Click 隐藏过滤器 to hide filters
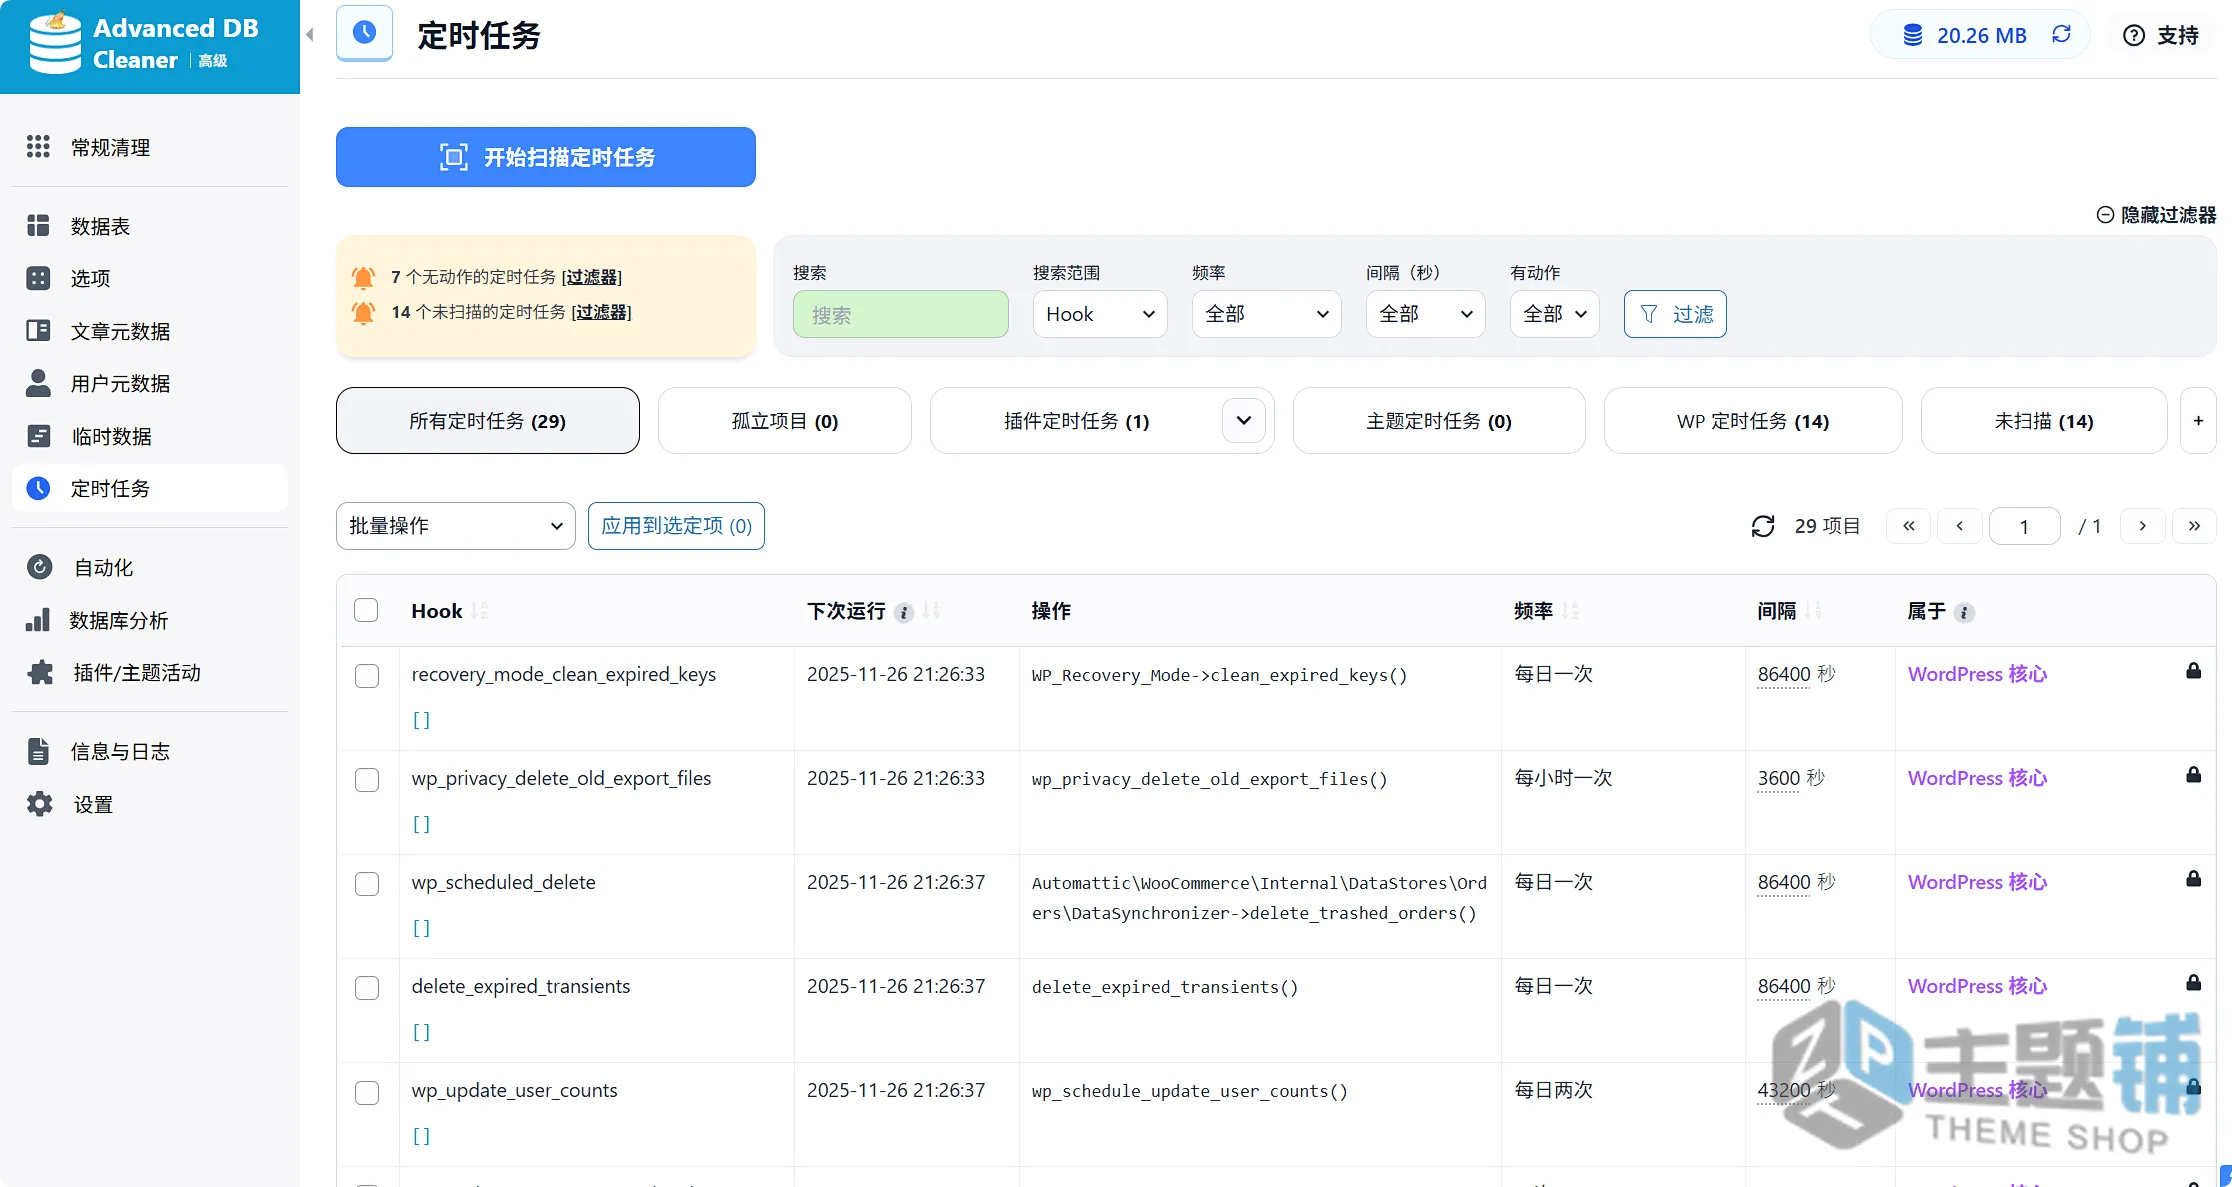 click(2156, 215)
